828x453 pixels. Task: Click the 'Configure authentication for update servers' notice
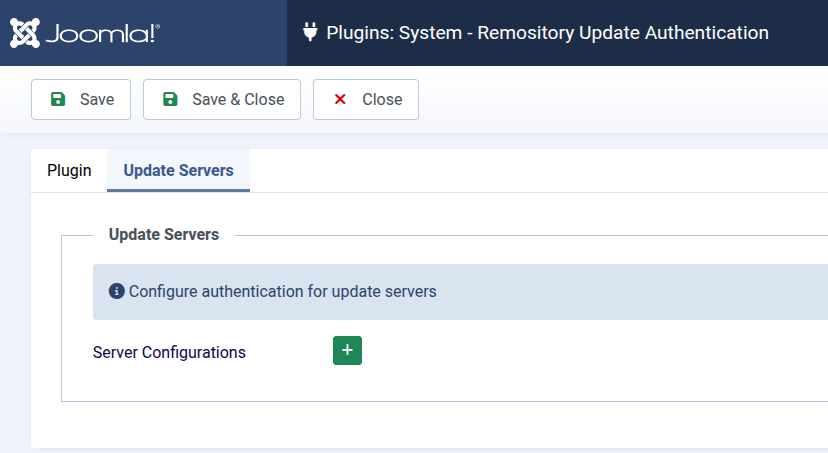[283, 292]
